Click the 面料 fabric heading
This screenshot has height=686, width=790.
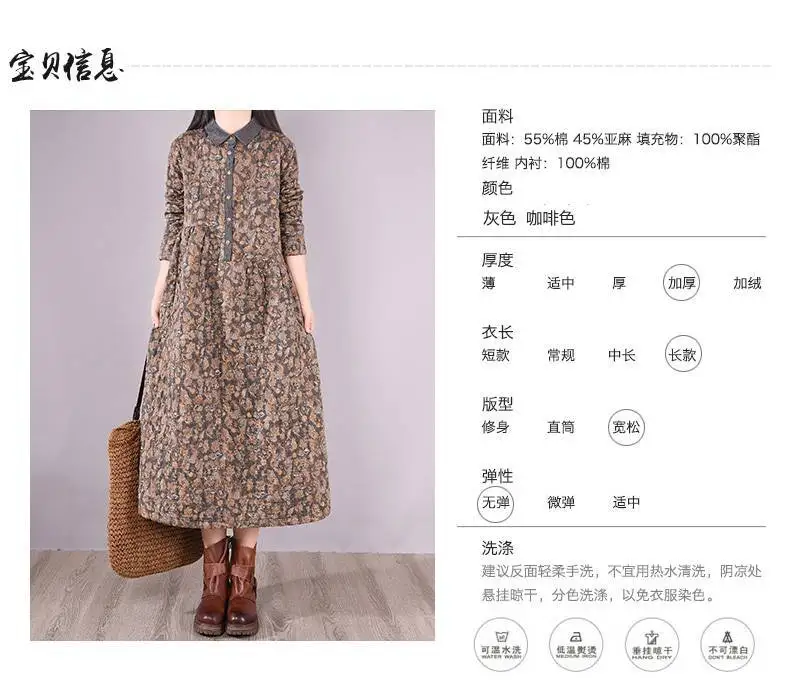497,116
